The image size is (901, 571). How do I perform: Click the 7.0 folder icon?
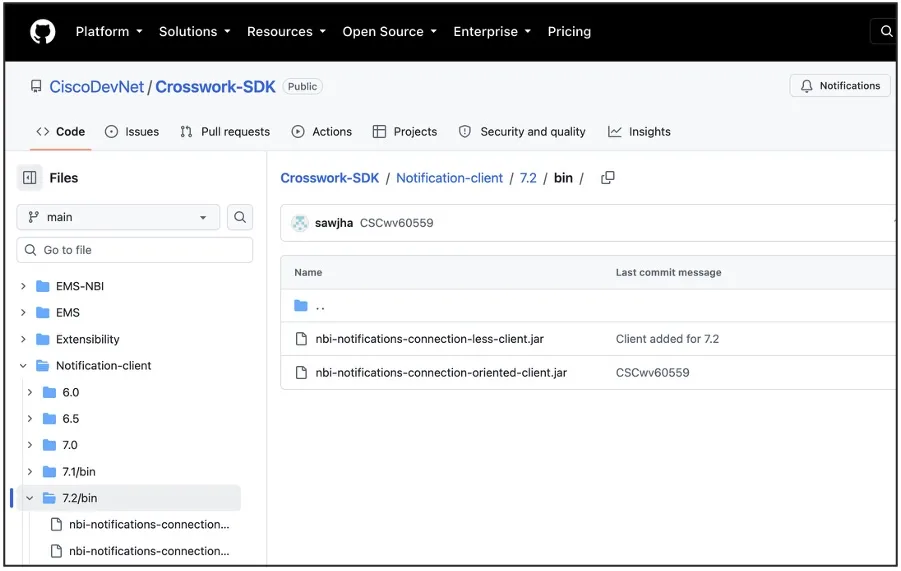(49, 445)
